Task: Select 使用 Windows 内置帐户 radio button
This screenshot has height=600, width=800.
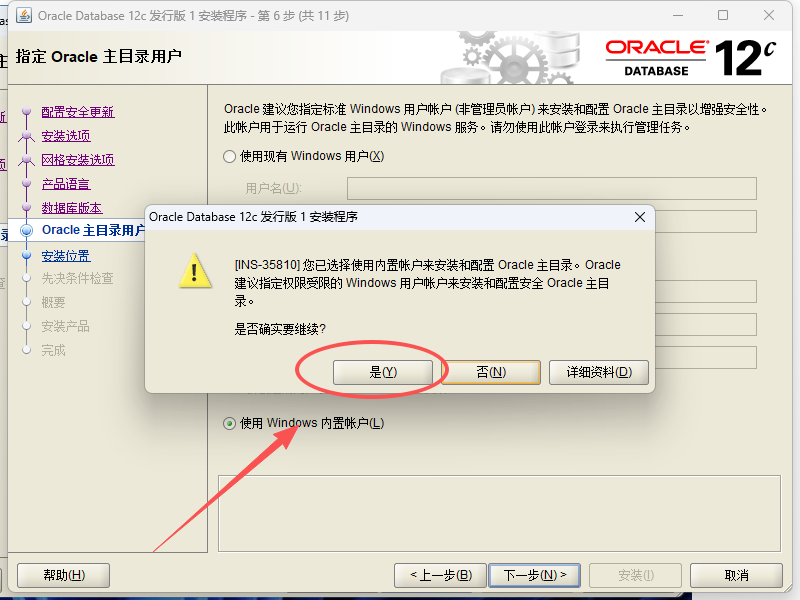Action: [230, 423]
